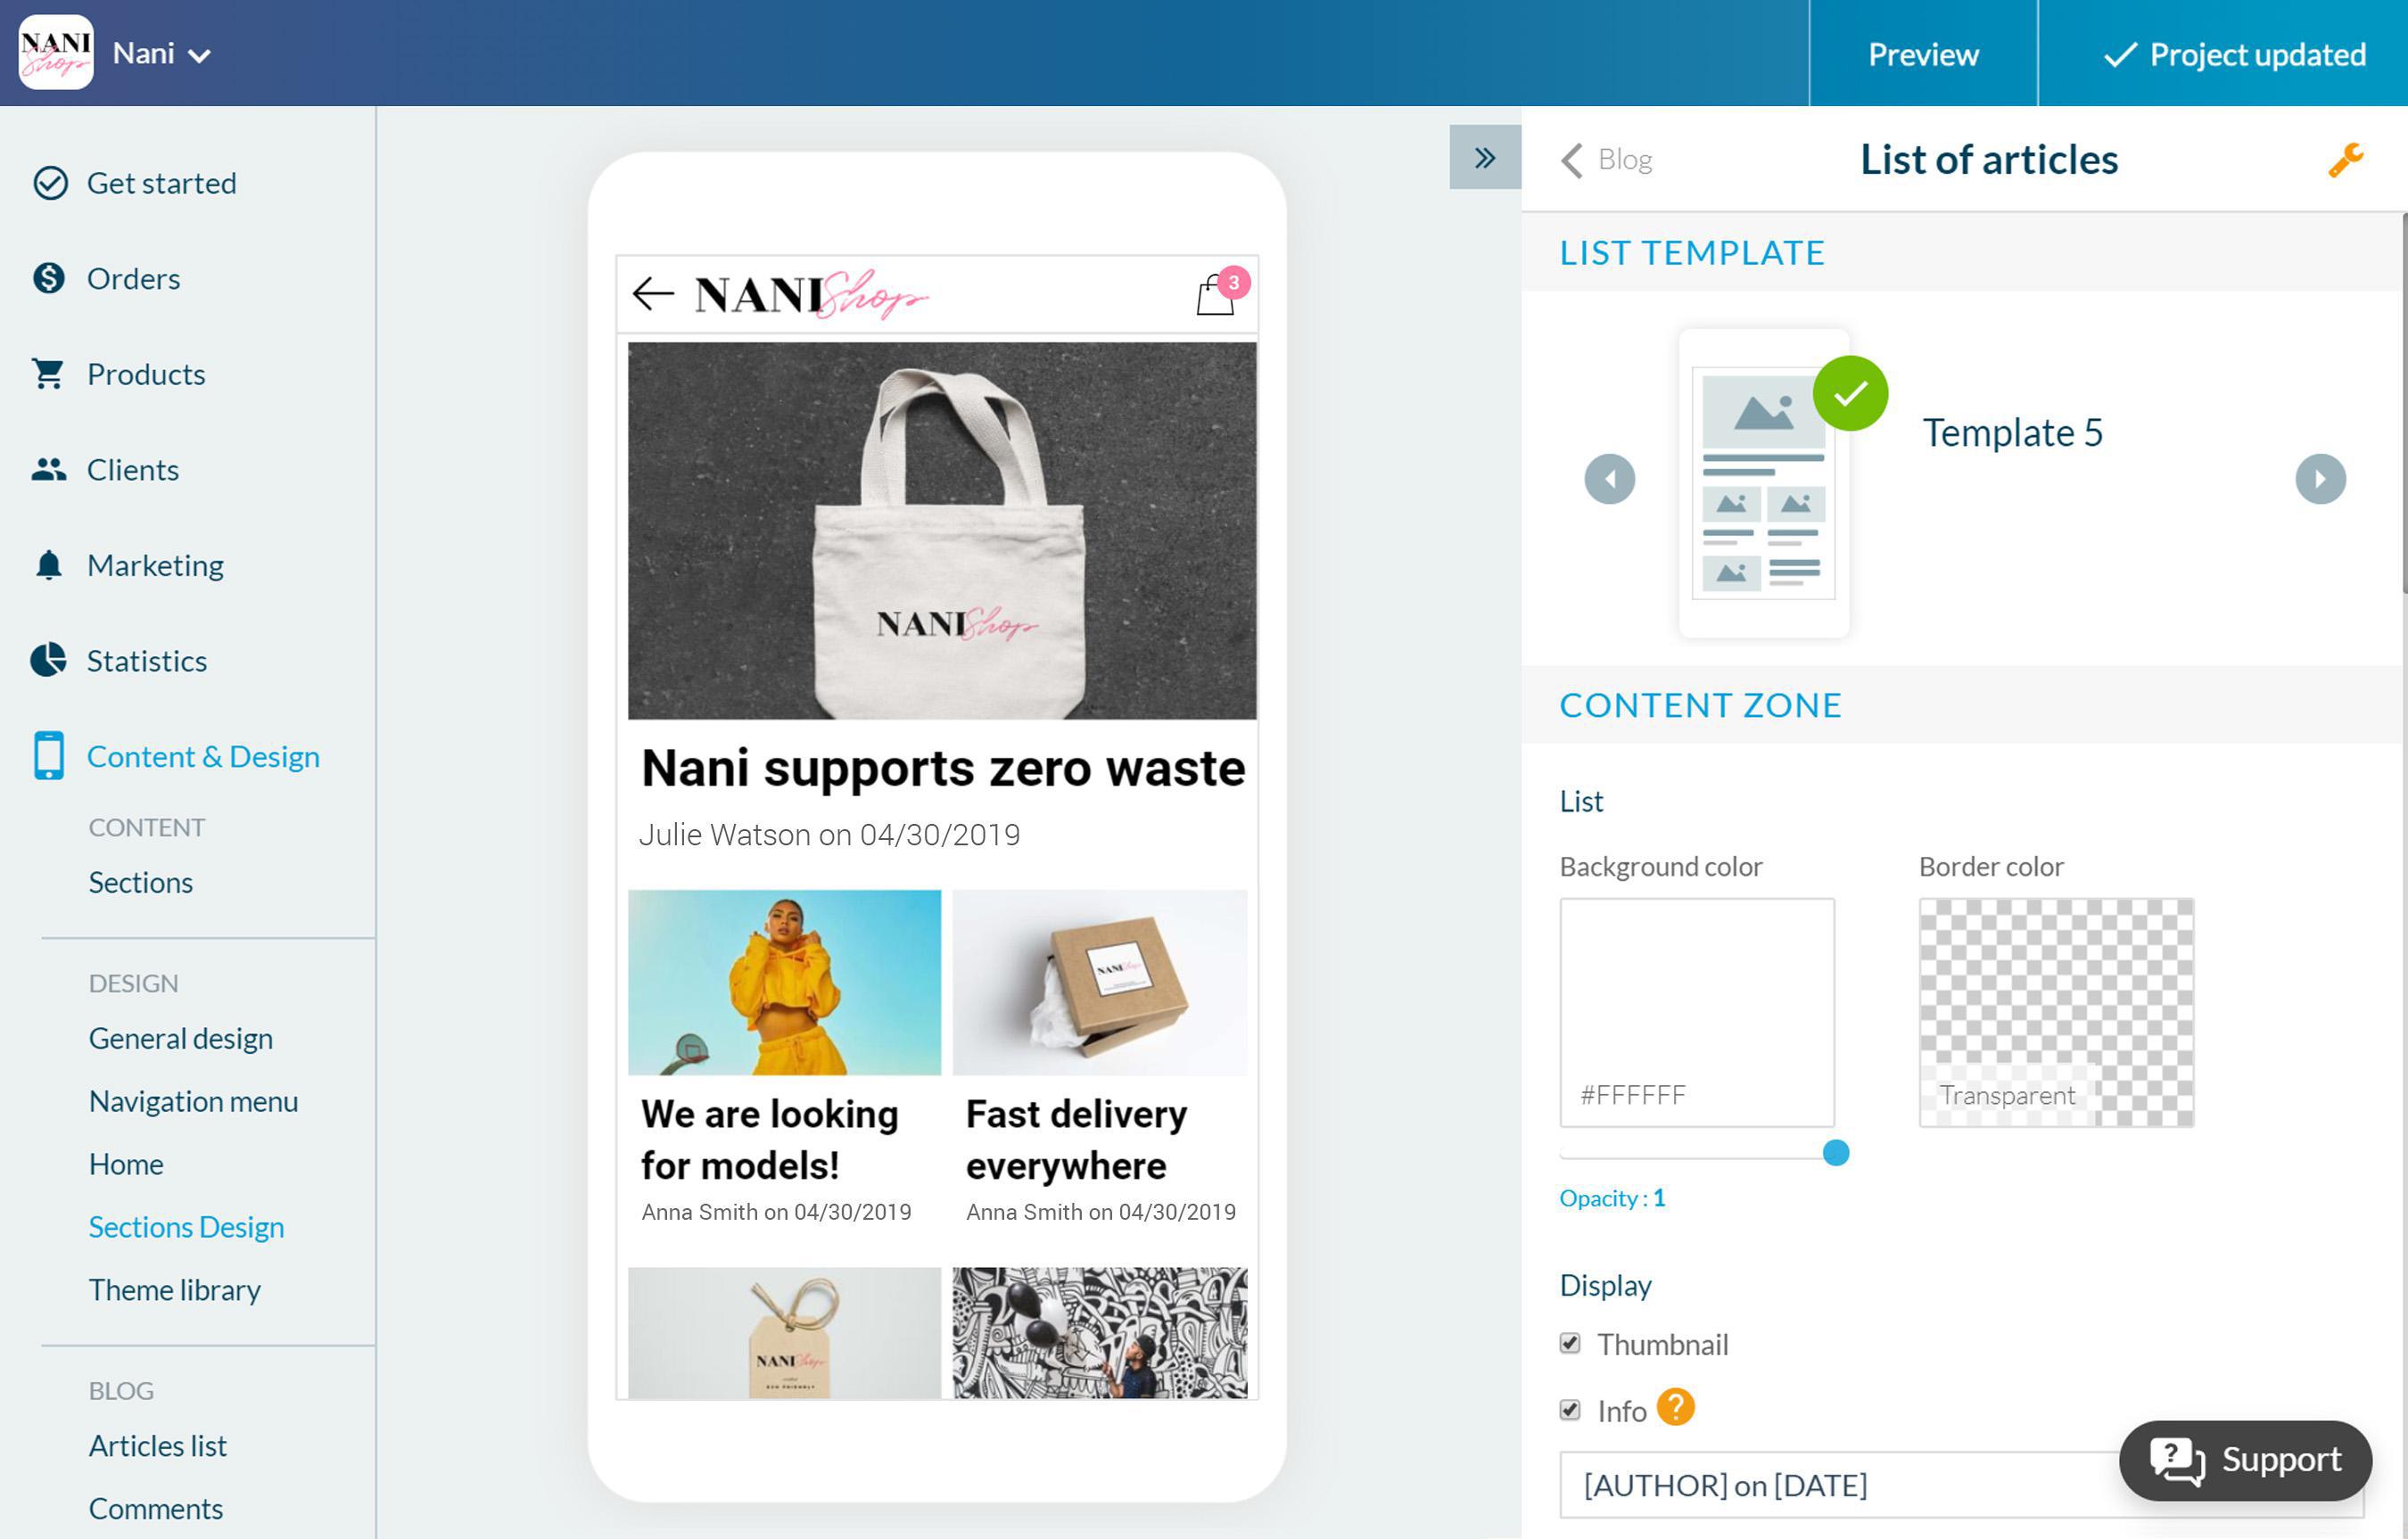
Task: Open the Support chat bubble
Action: click(x=2245, y=1460)
